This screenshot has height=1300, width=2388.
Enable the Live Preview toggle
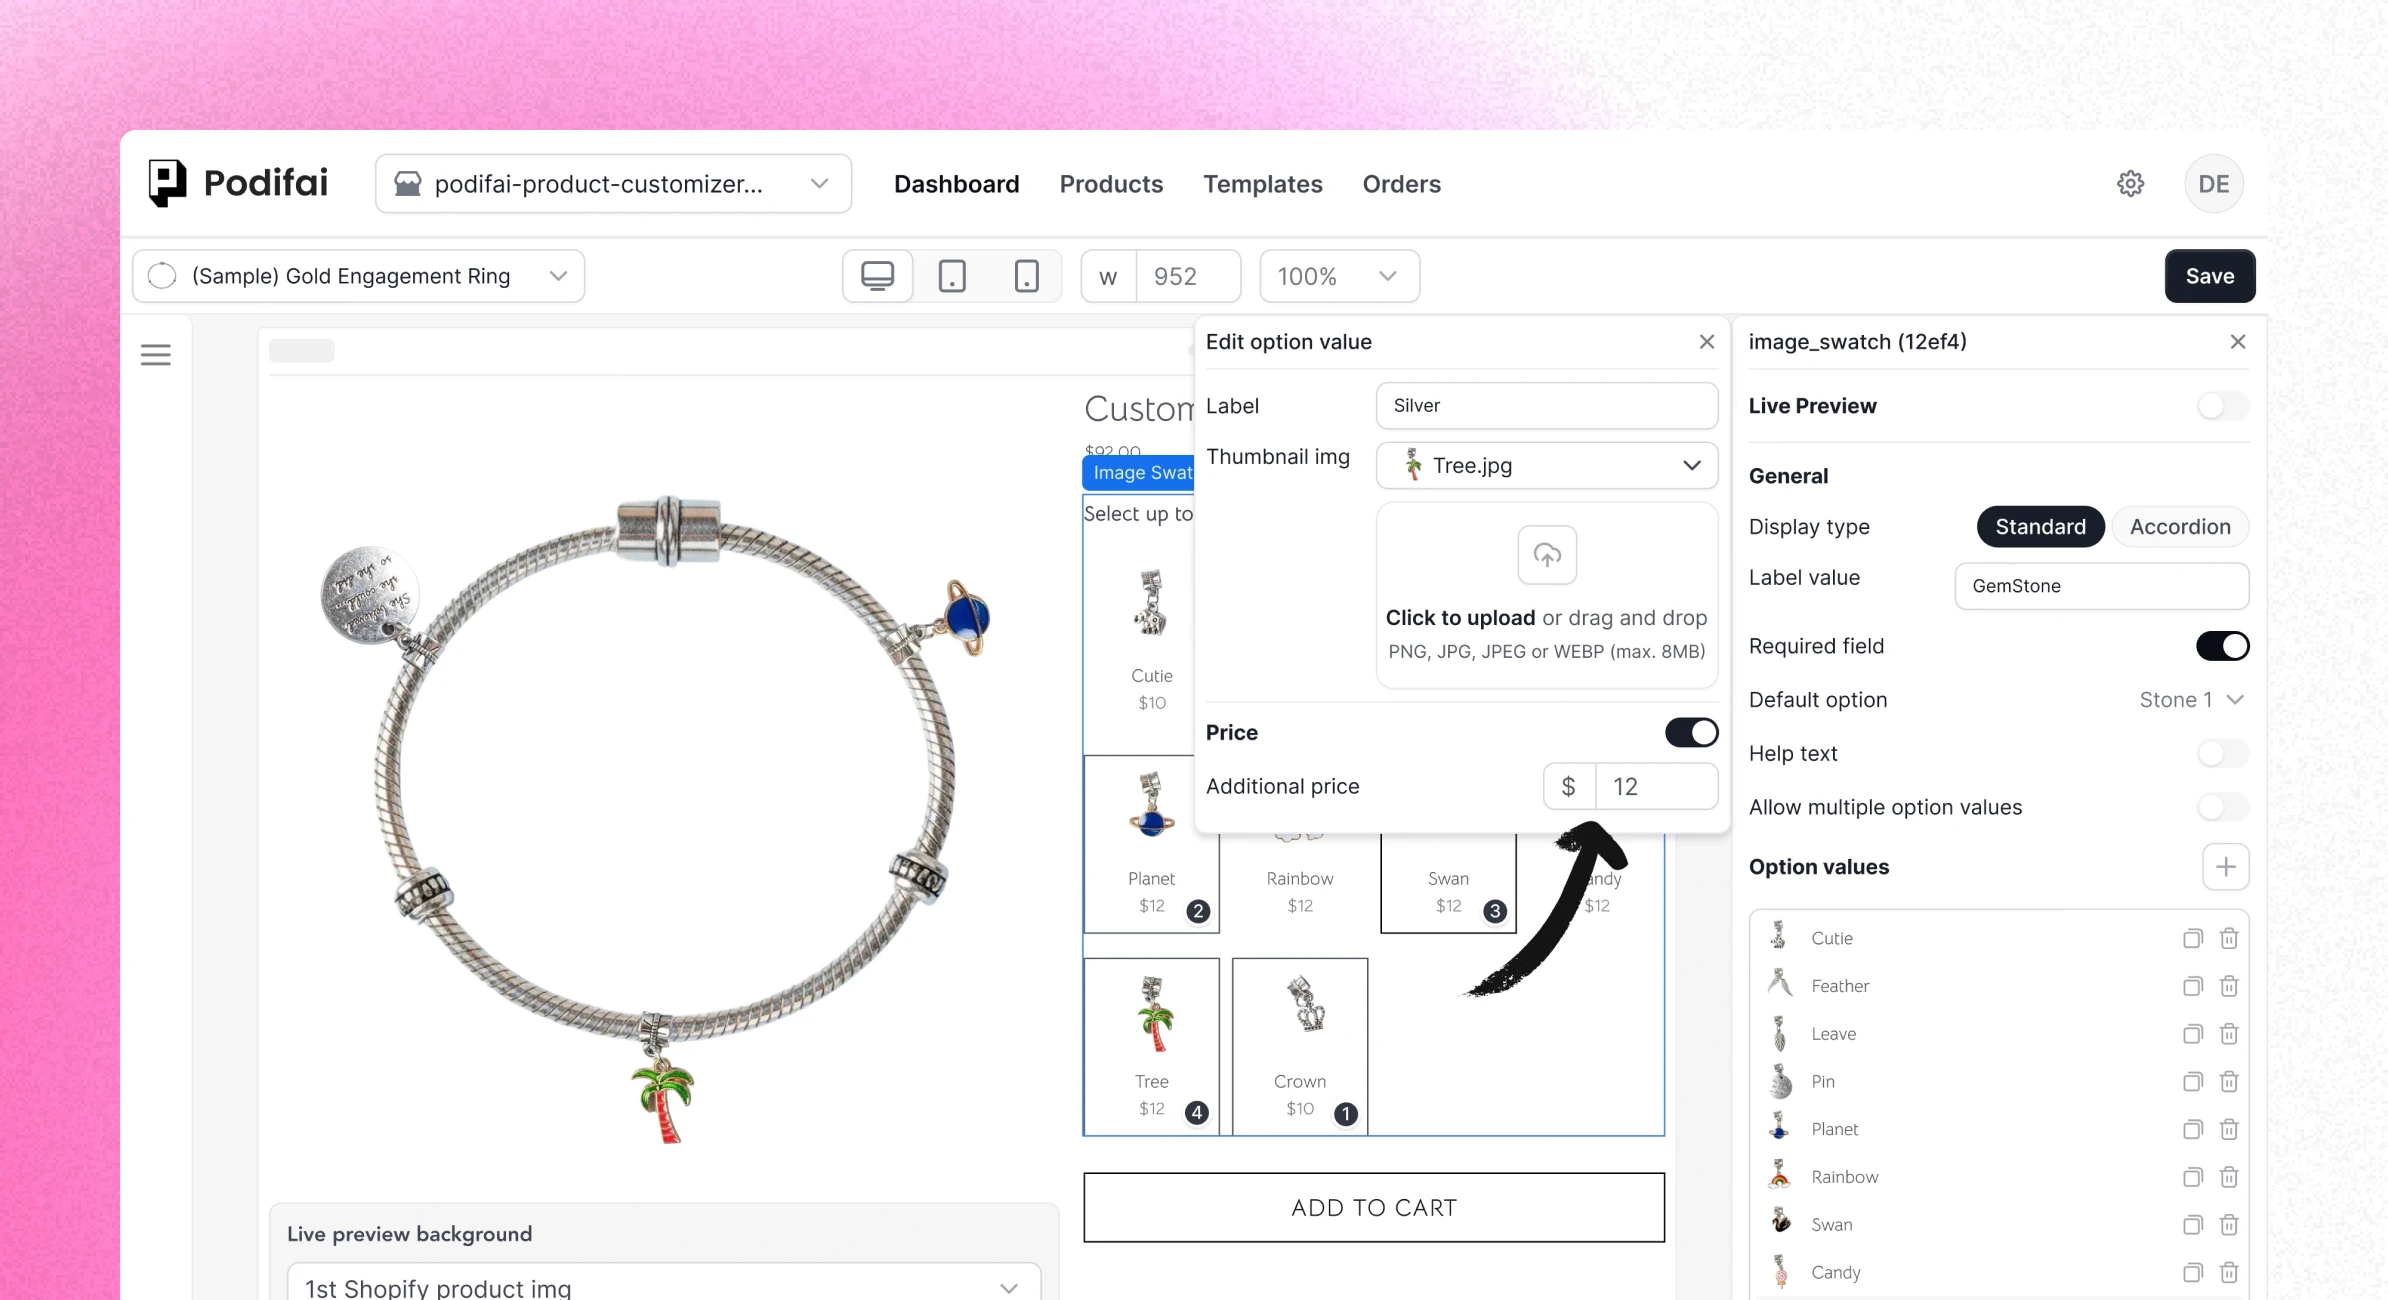(x=2221, y=406)
